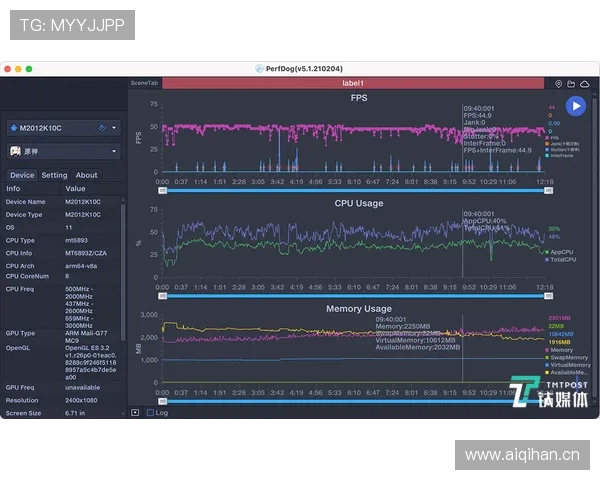
Task: Switch to the Setting tab
Action: pyautogui.click(x=54, y=175)
